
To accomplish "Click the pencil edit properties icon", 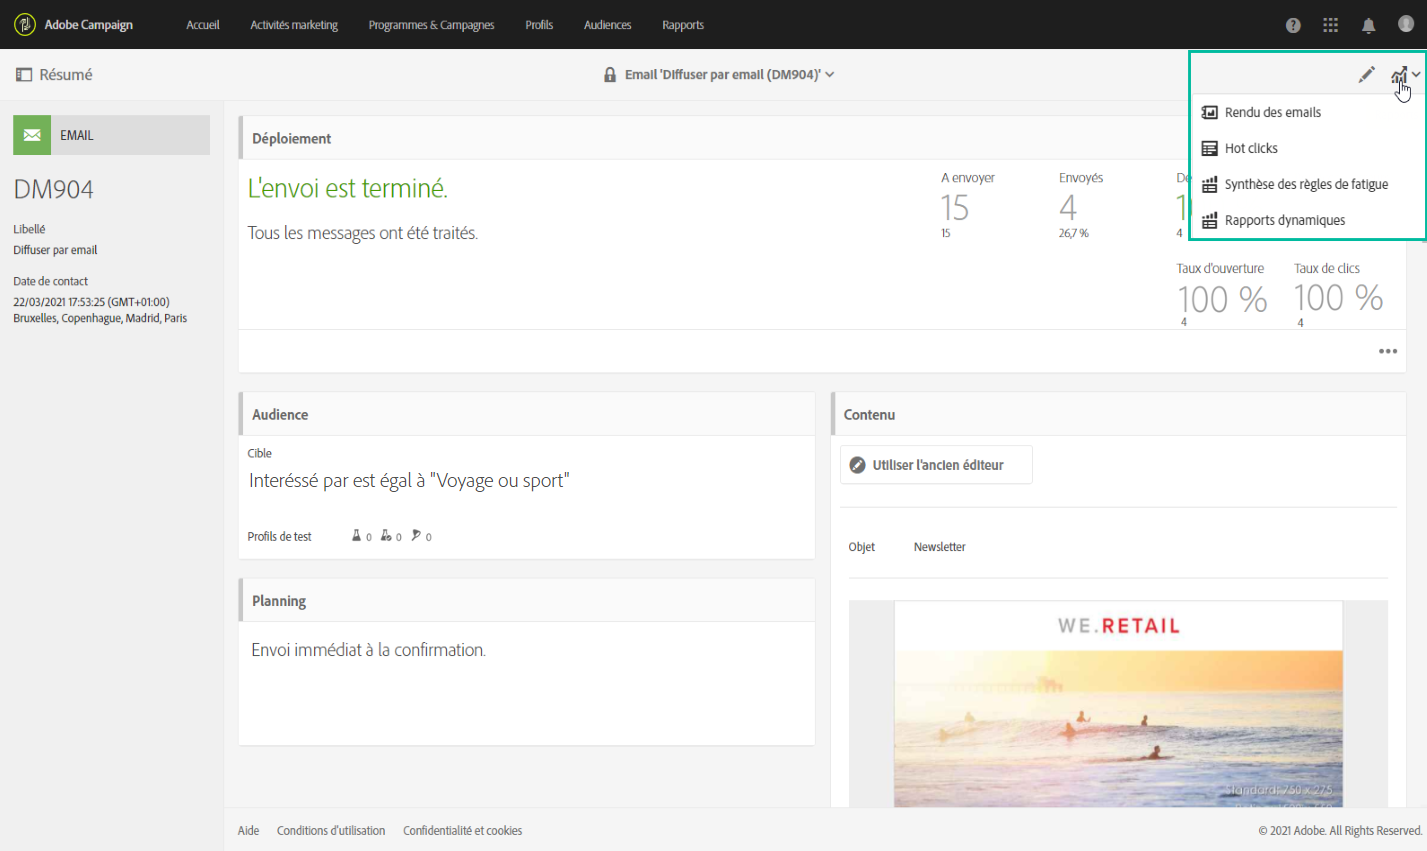I will coord(1366,75).
